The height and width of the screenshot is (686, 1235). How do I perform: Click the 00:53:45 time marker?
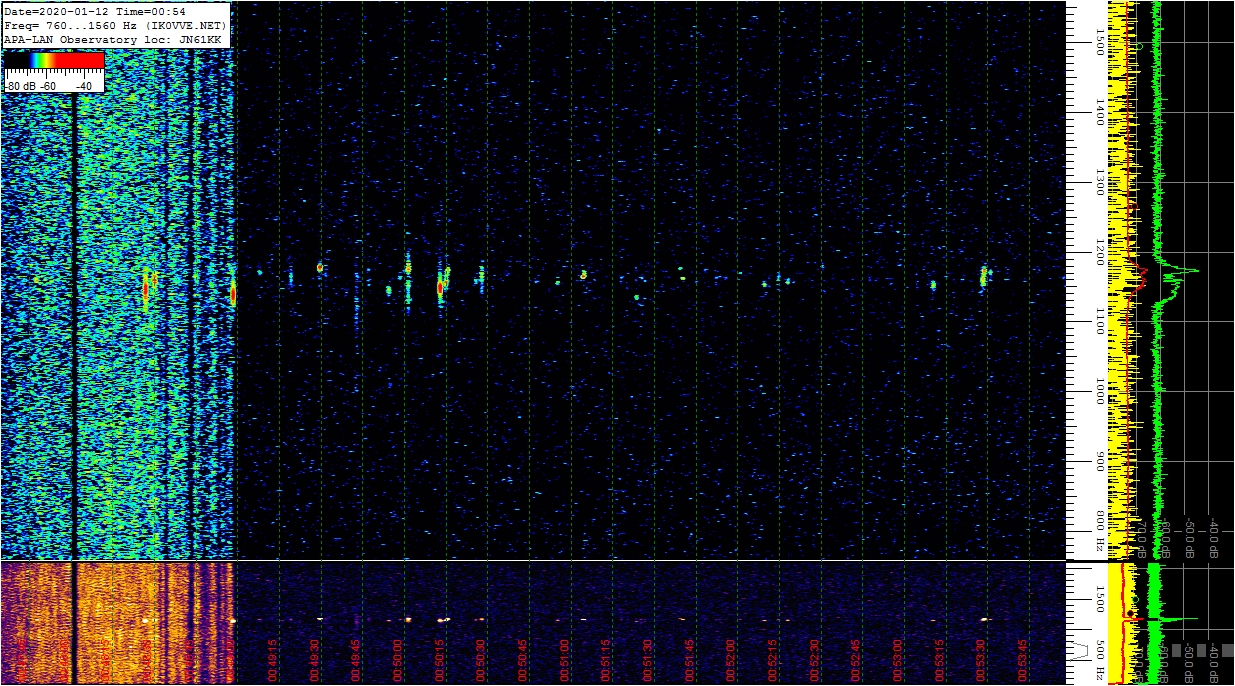(x=1022, y=661)
